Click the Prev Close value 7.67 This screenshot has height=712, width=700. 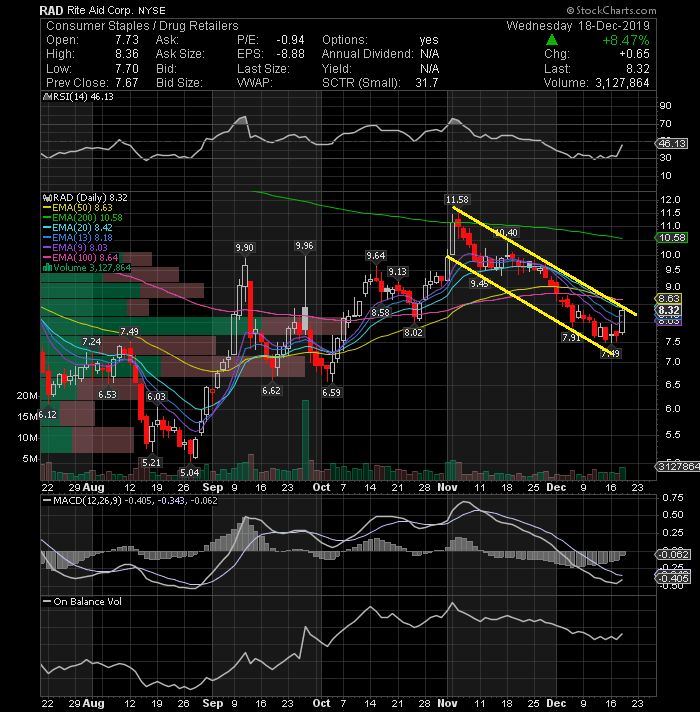point(127,83)
